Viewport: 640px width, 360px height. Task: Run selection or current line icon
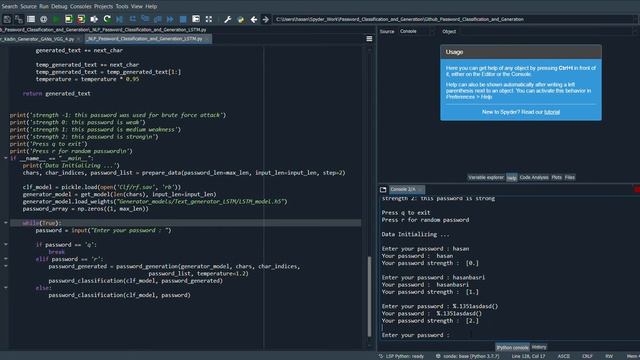[x=94, y=19]
